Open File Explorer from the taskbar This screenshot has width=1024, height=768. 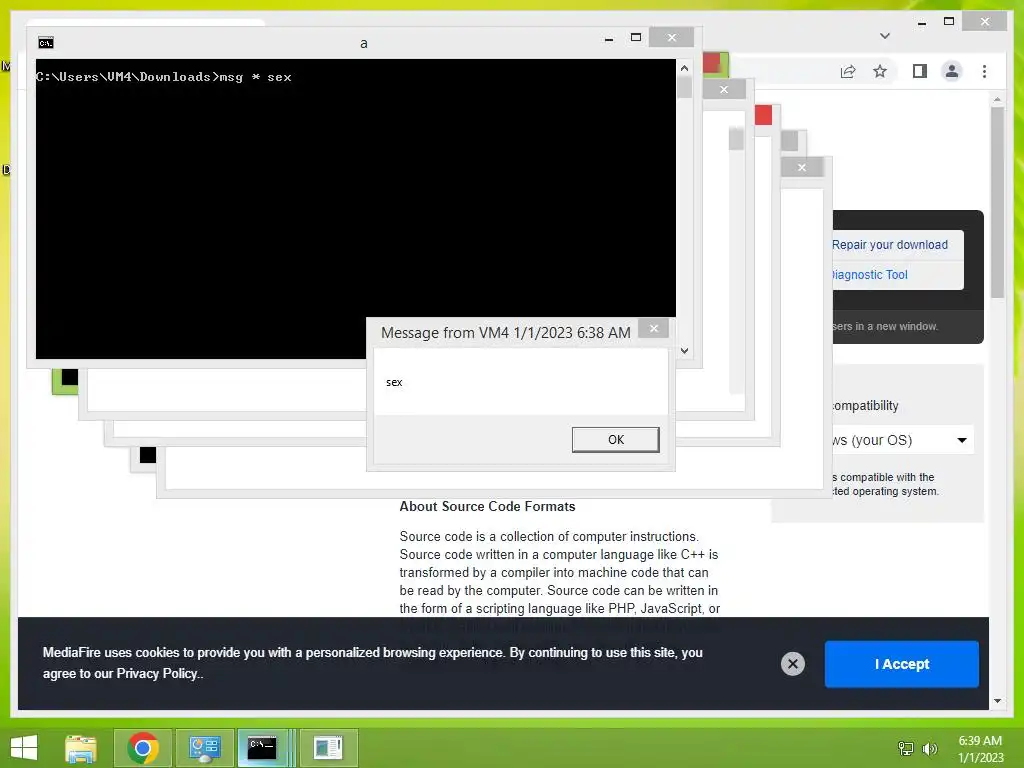[x=81, y=748]
